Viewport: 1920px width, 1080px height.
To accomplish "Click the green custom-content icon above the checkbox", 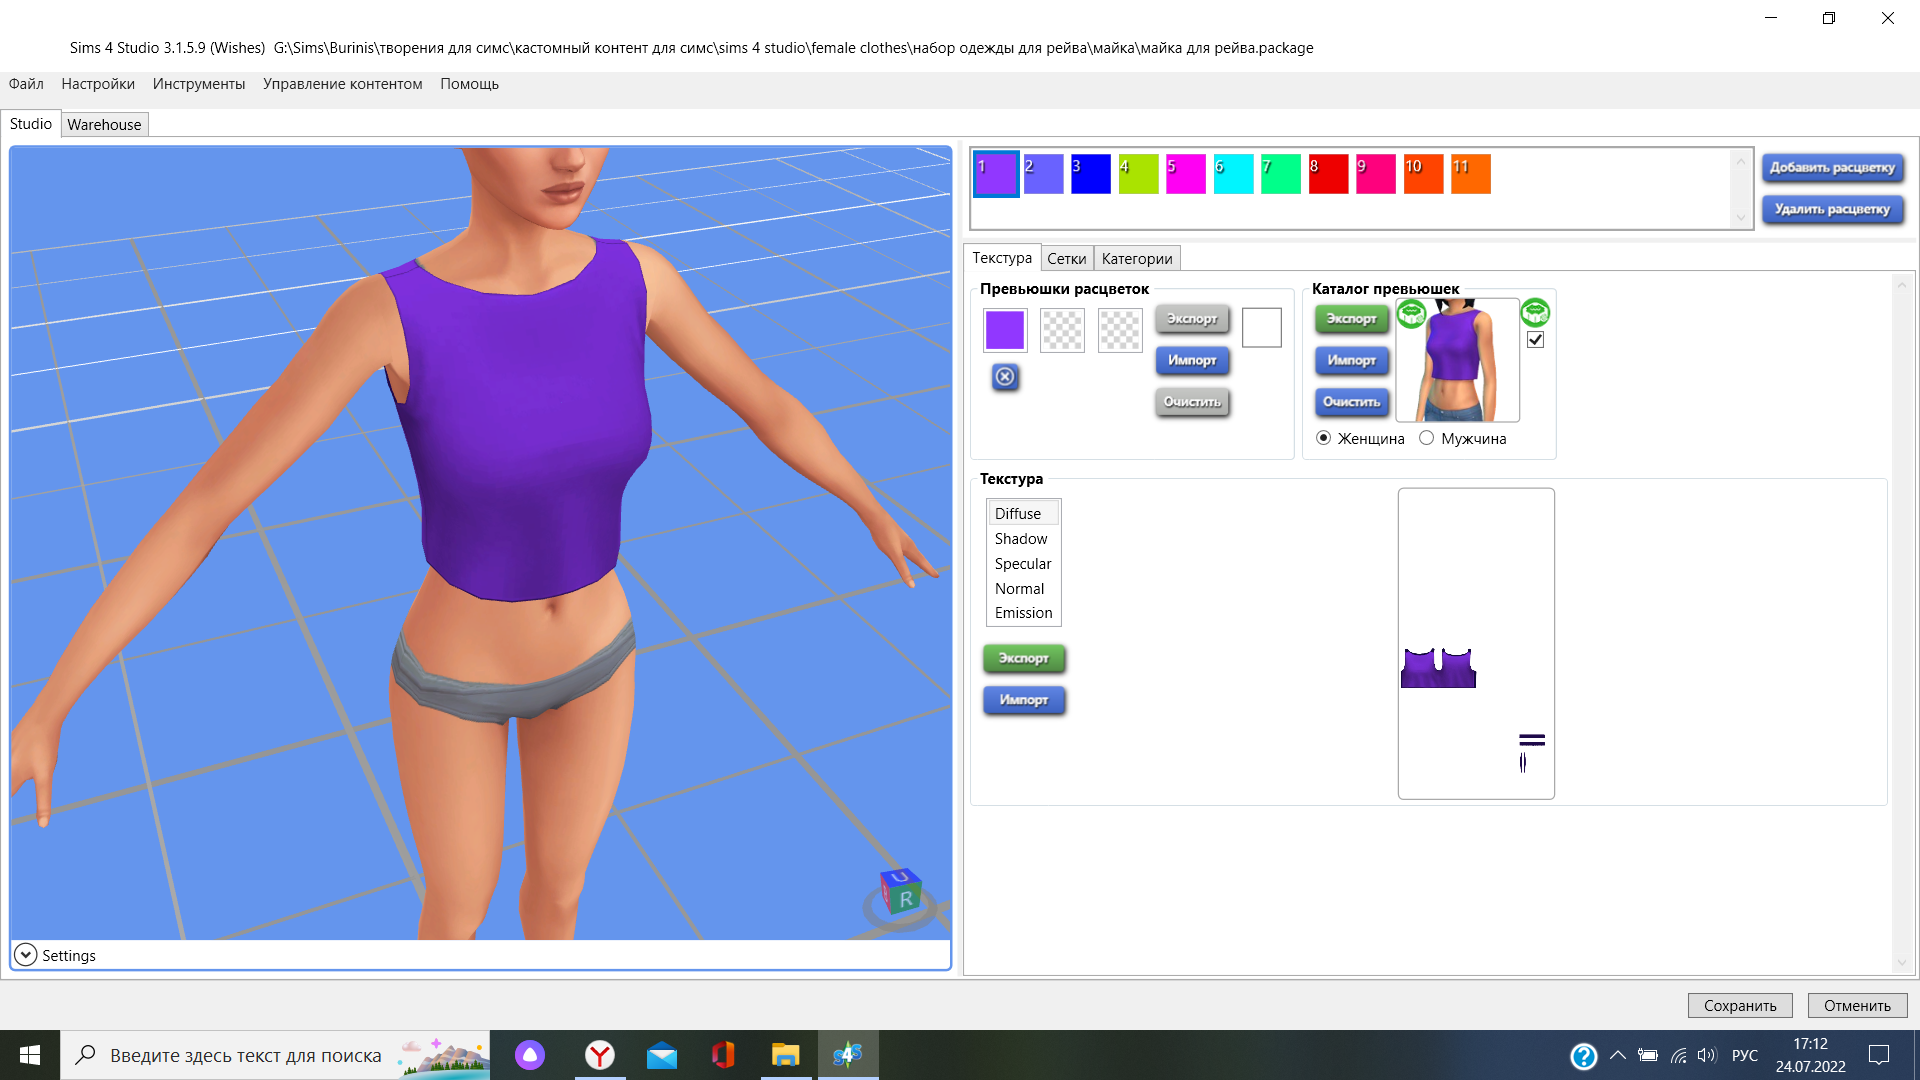I will (1535, 313).
